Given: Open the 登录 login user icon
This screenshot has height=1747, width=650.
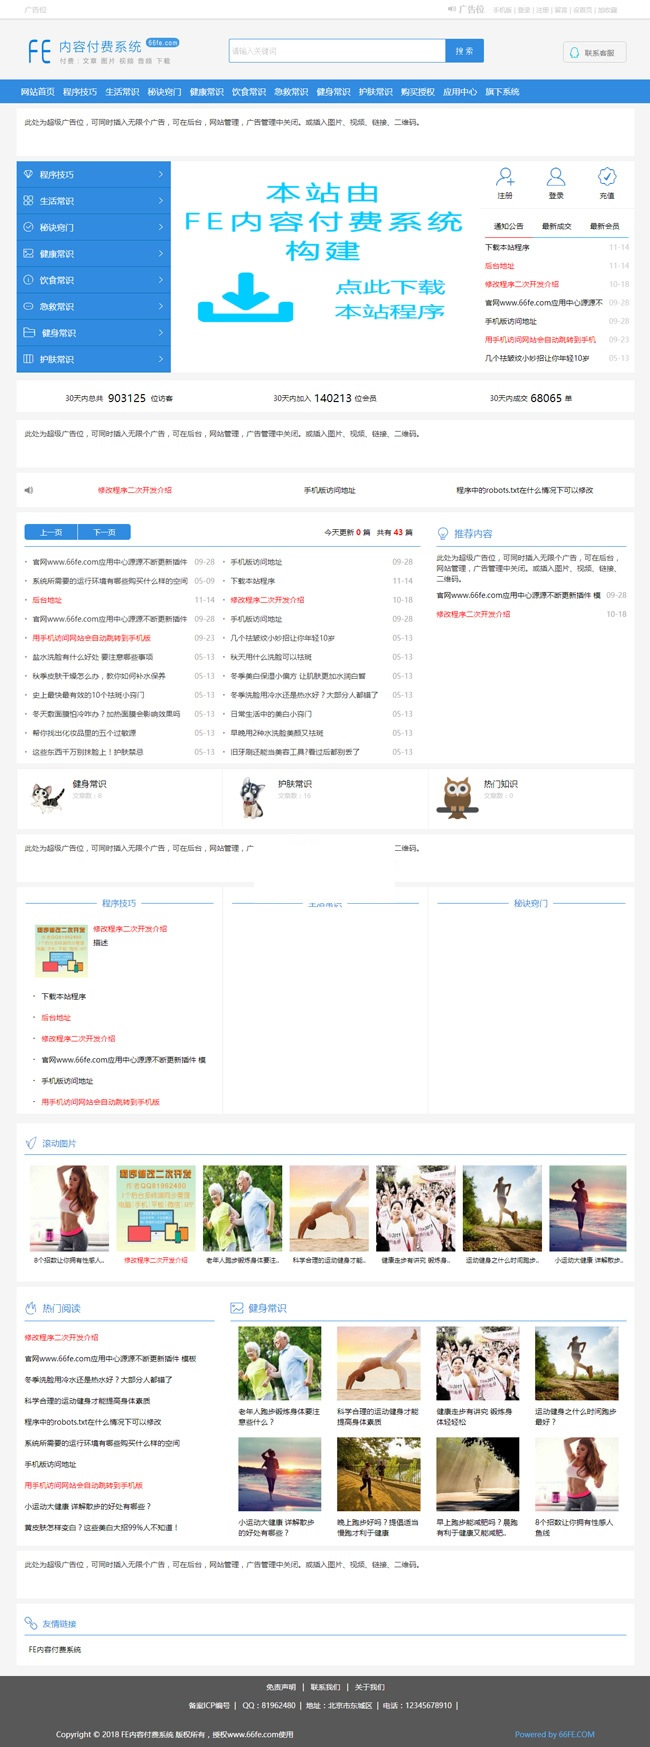Looking at the screenshot, I should (x=556, y=177).
